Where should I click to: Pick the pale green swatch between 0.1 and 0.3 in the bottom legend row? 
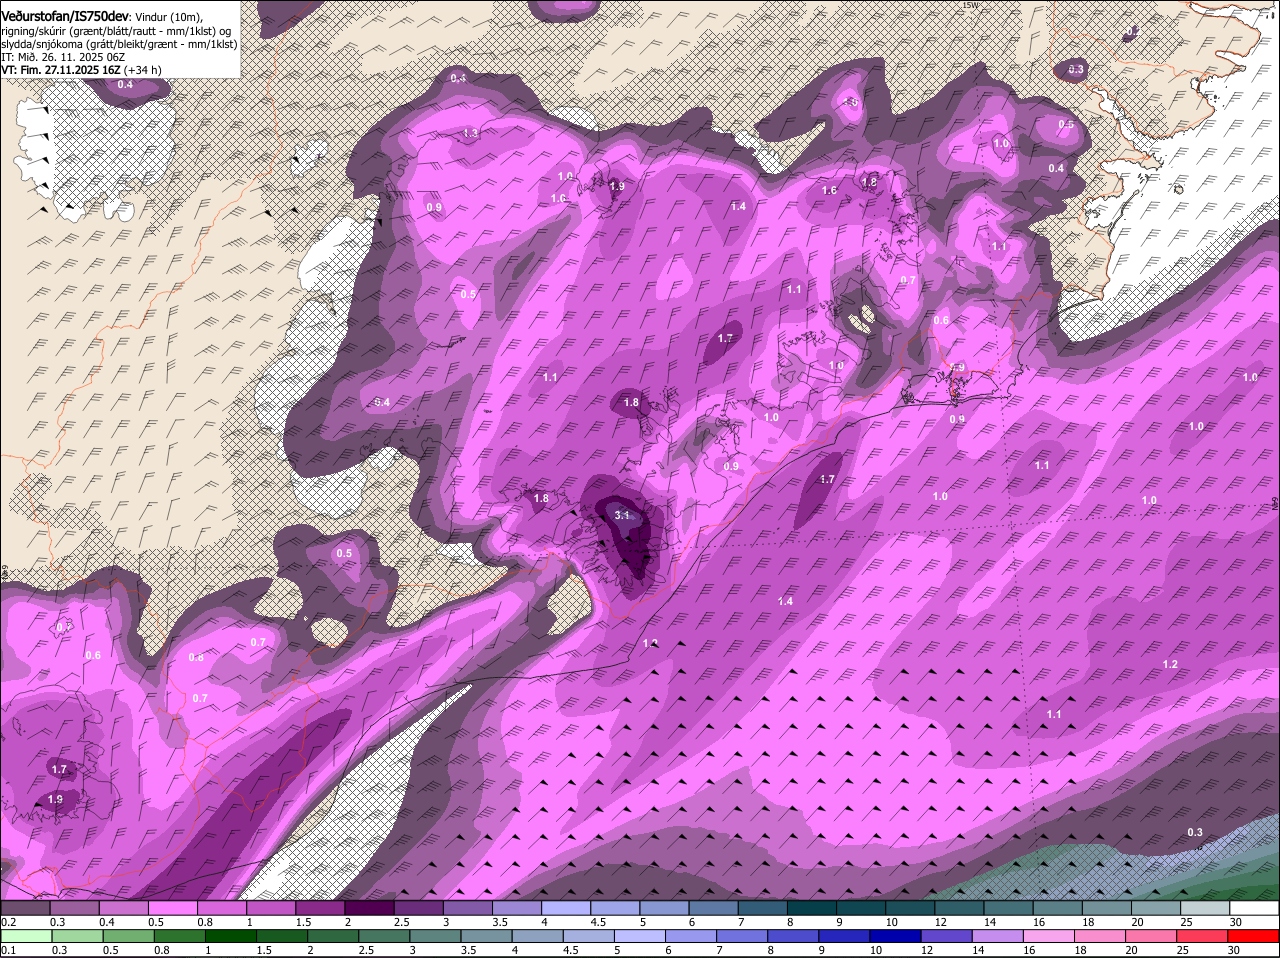point(28,935)
